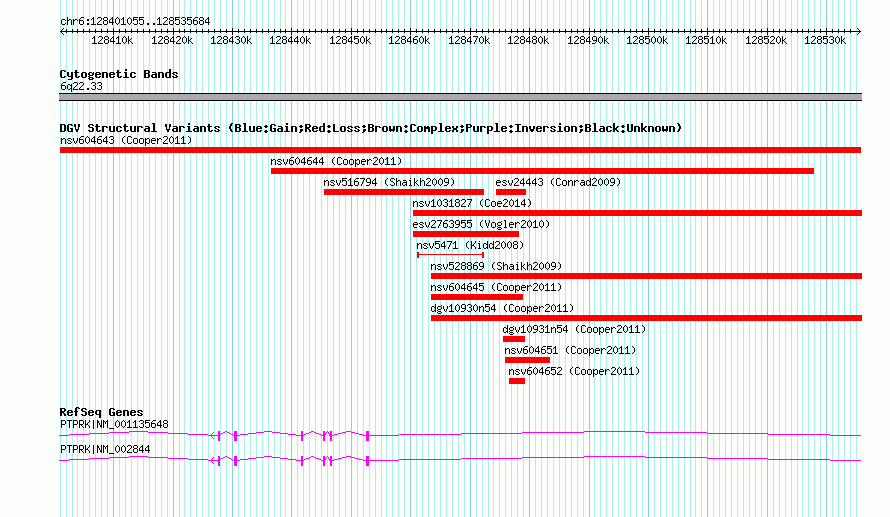This screenshot has width=890, height=517.
Task: Click the nsv604644 (Cooper2011) label
Action: pyautogui.click(x=336, y=161)
